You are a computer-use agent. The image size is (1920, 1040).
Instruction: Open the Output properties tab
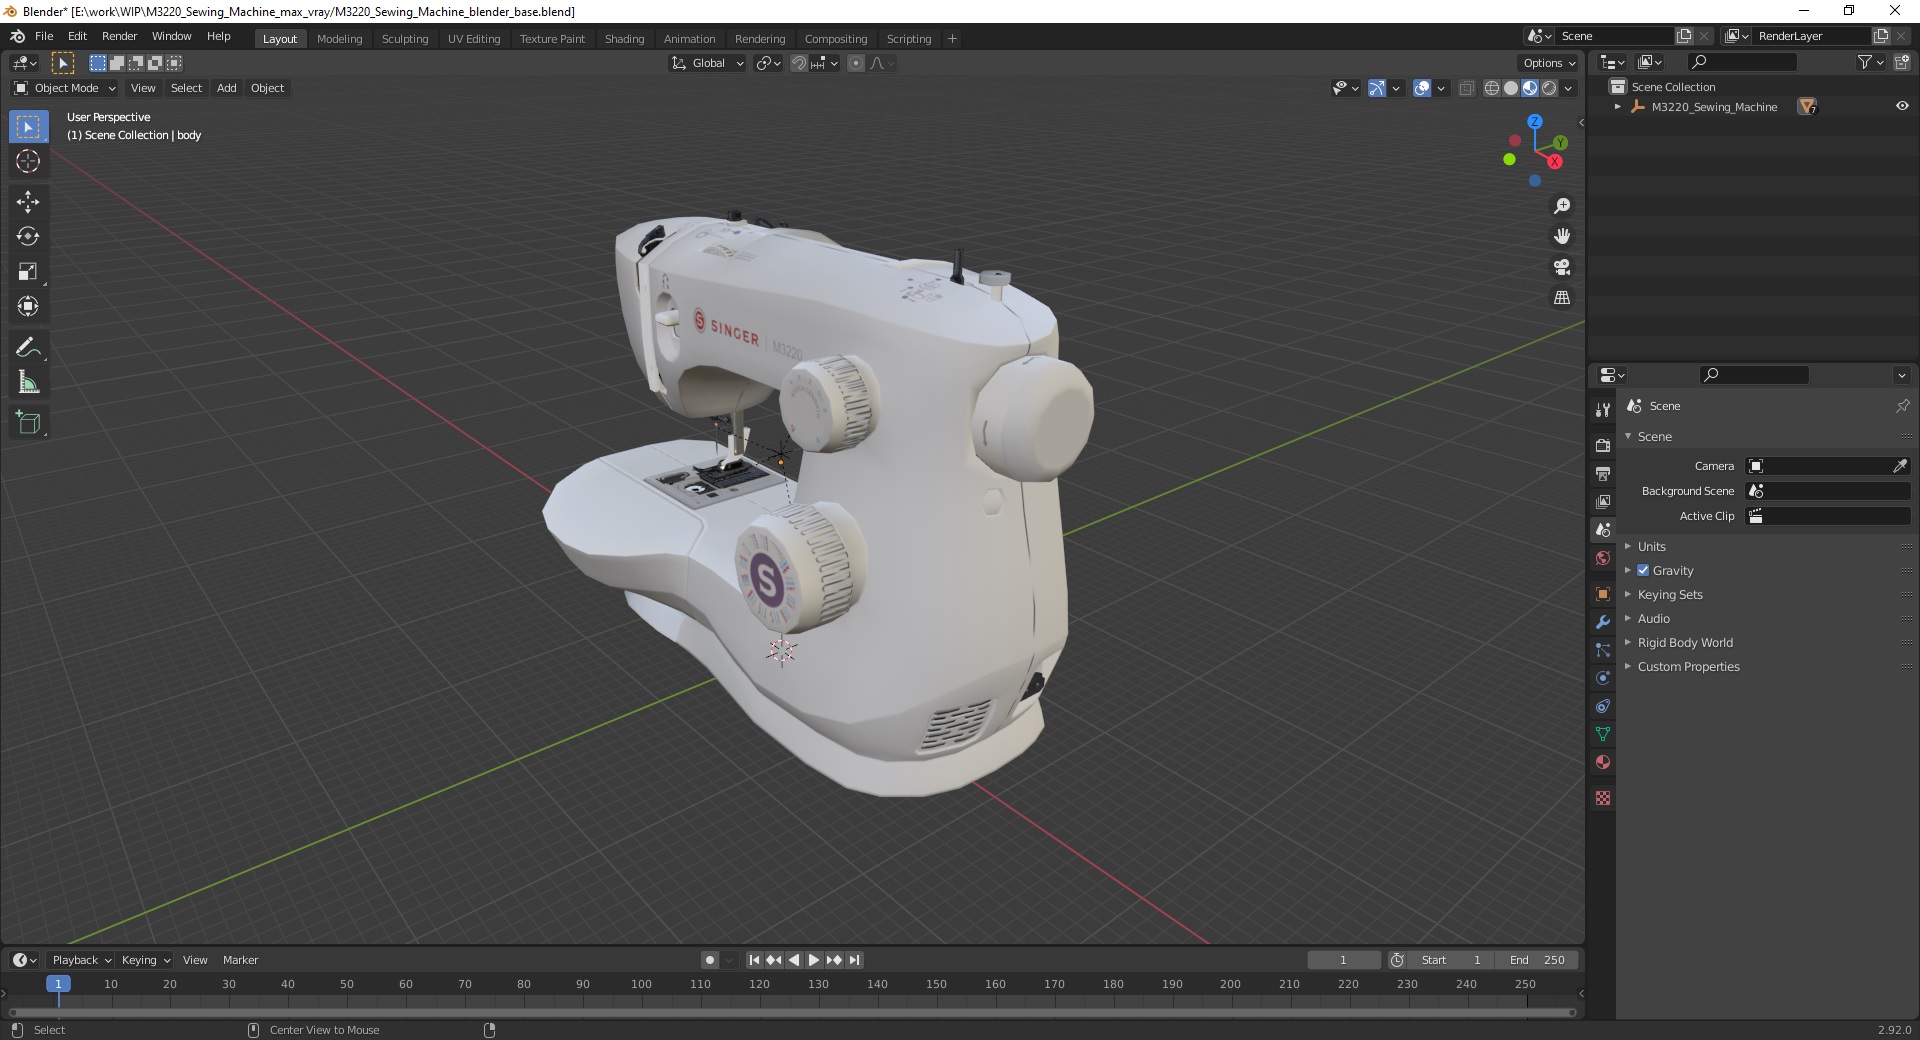pos(1603,473)
